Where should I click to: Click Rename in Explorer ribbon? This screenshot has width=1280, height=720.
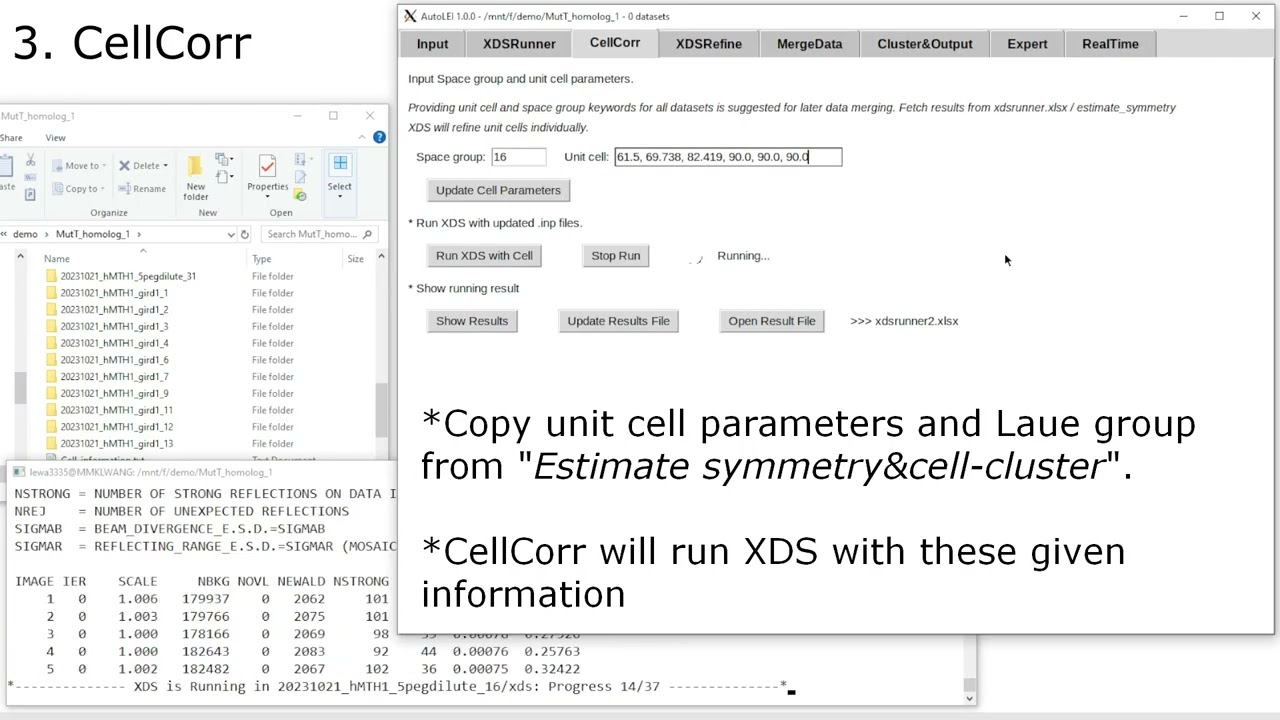point(141,189)
